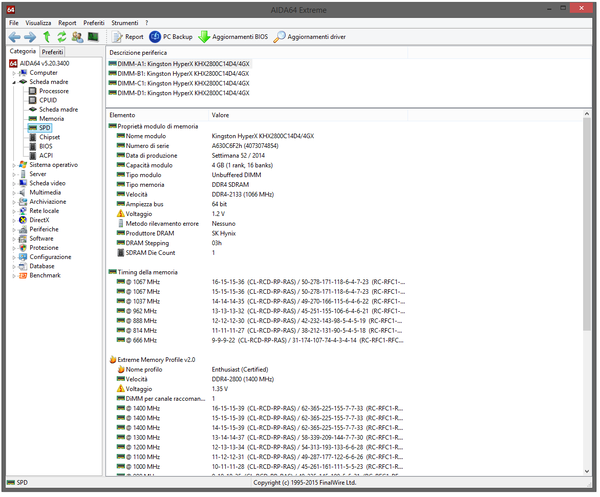
Task: Collapse the Scheda madre parent node
Action: coord(13,82)
